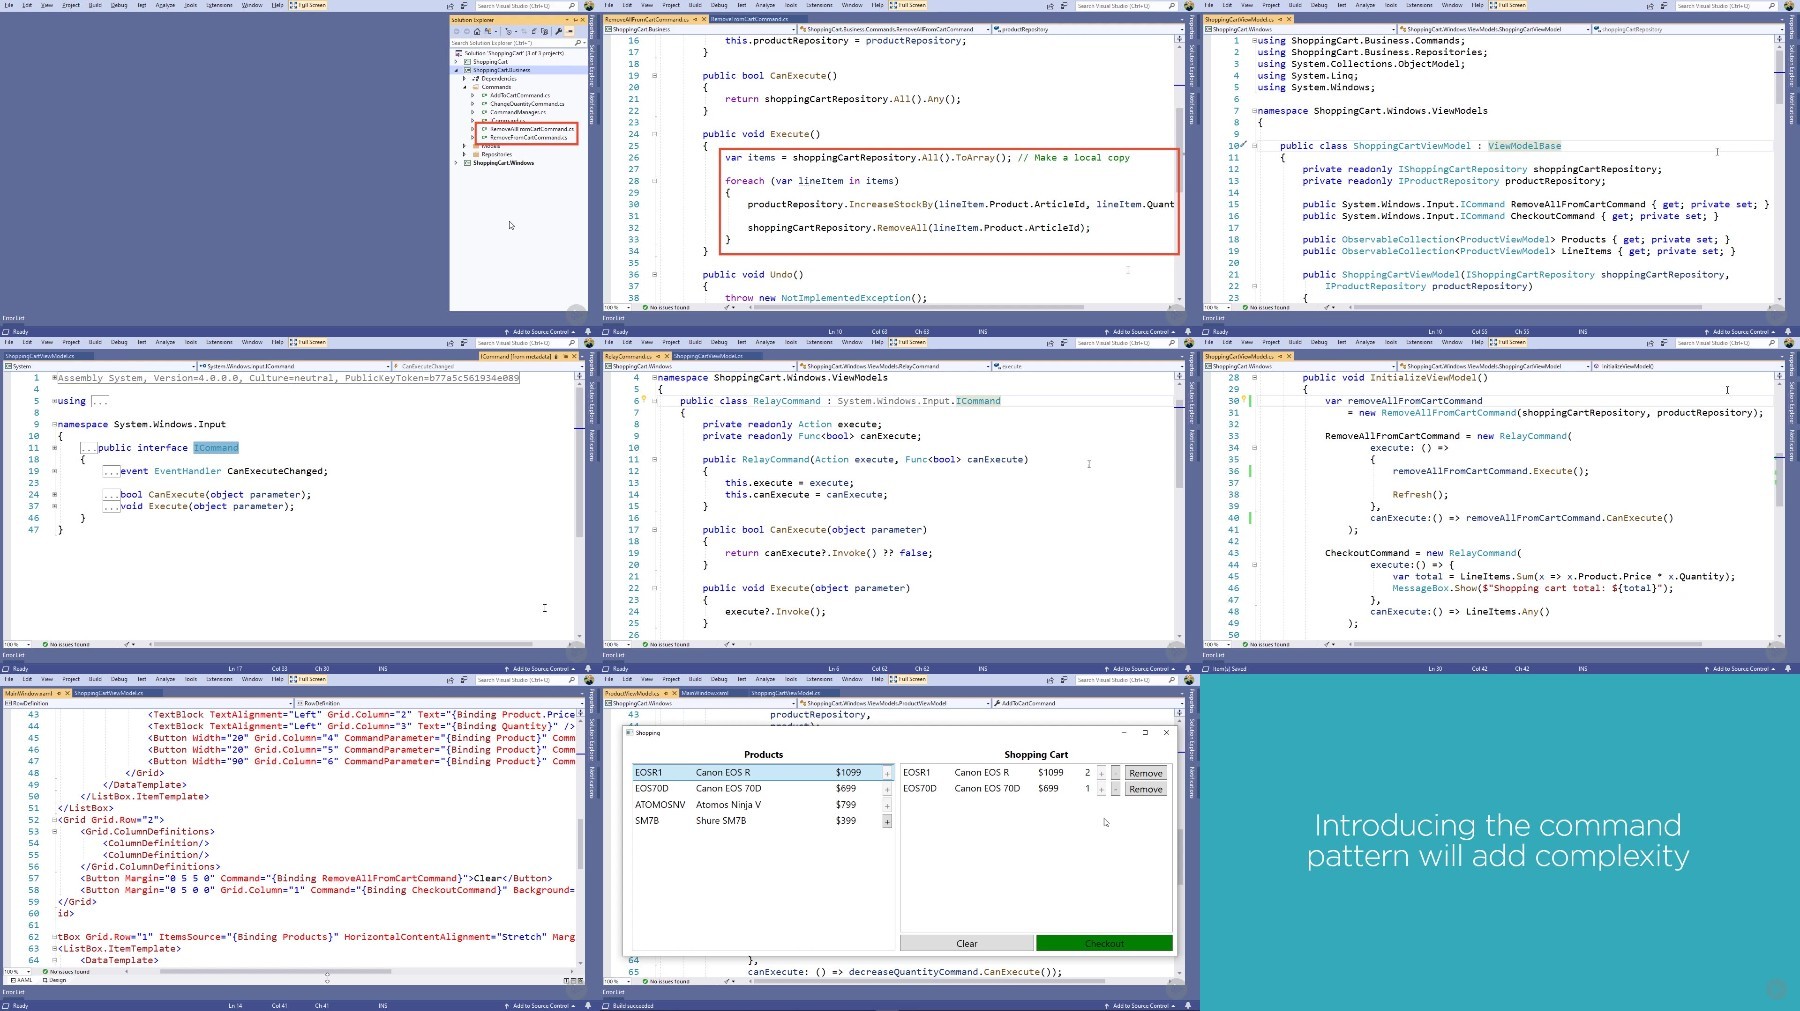
Task: Click Send Feedback icon above RemoveAllFromCartCommand editor
Action: pyautogui.click(x=1064, y=6)
